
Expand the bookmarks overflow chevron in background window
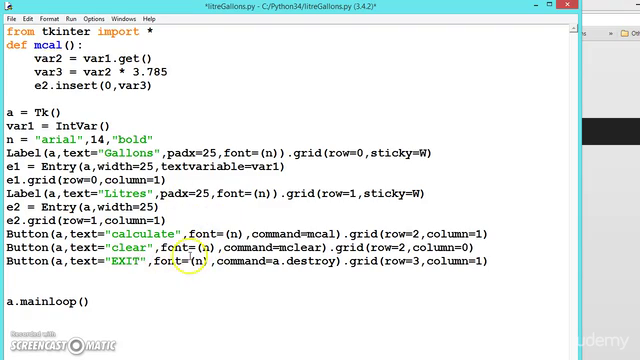(611, 33)
